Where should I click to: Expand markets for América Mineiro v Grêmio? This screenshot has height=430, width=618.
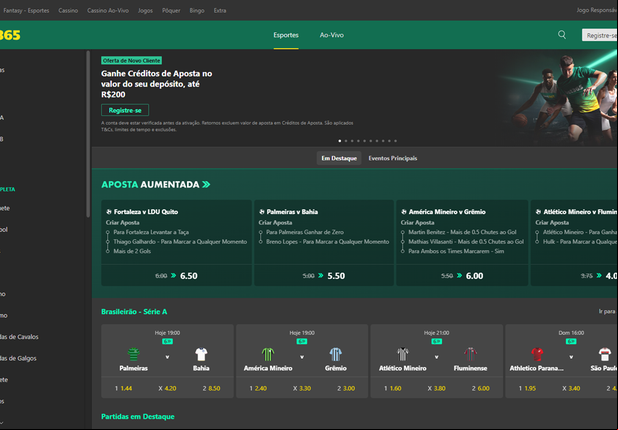[x=302, y=357]
